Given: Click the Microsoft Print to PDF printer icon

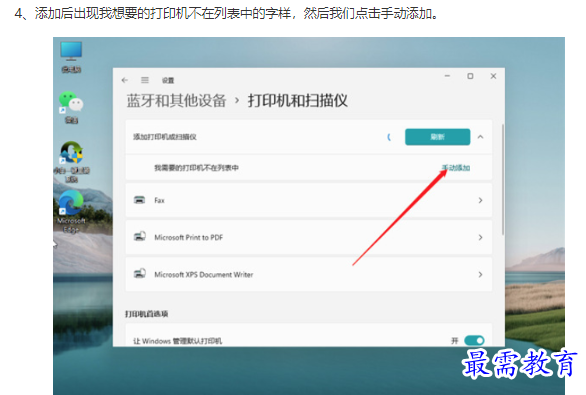Looking at the screenshot, I should [x=139, y=237].
